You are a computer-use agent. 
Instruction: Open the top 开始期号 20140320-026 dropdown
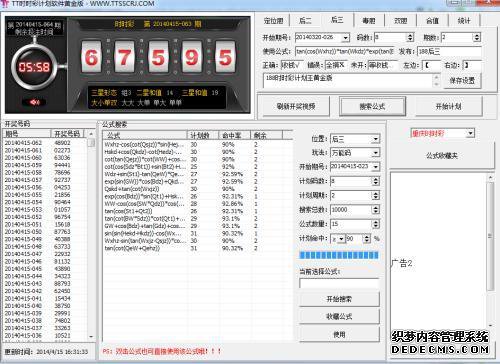[346, 38]
